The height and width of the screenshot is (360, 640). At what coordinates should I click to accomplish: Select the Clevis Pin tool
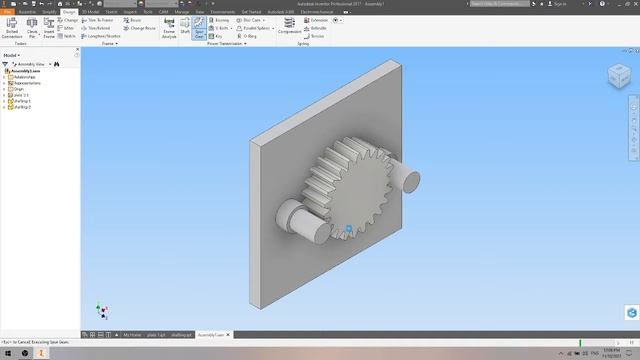(32, 28)
